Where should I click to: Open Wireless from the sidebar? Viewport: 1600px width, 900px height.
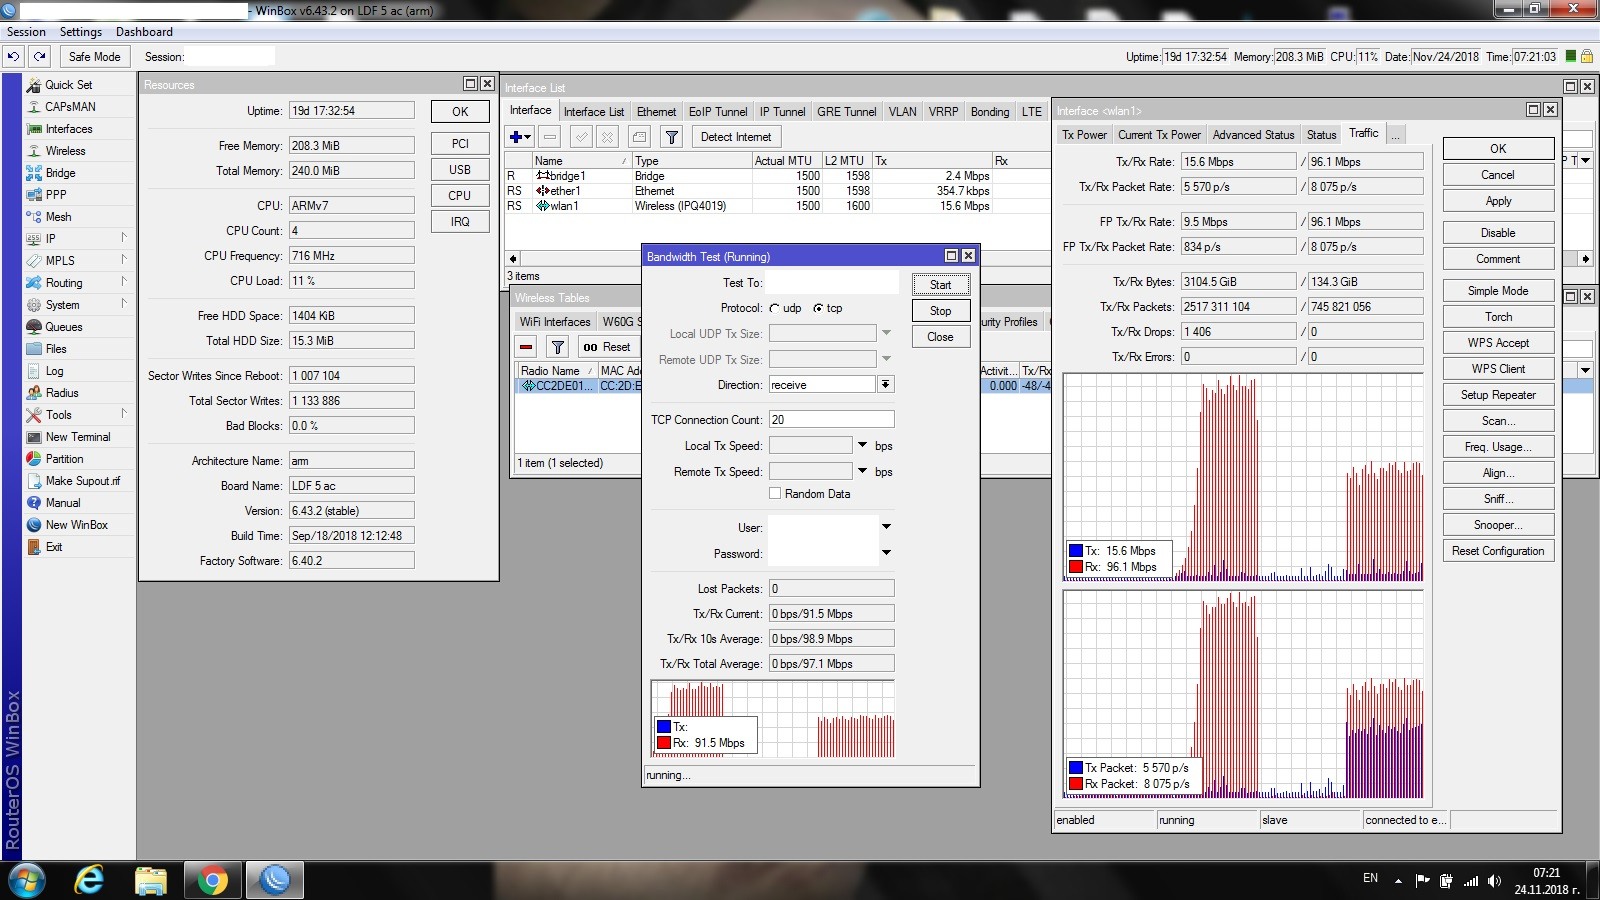pyautogui.click(x=65, y=151)
